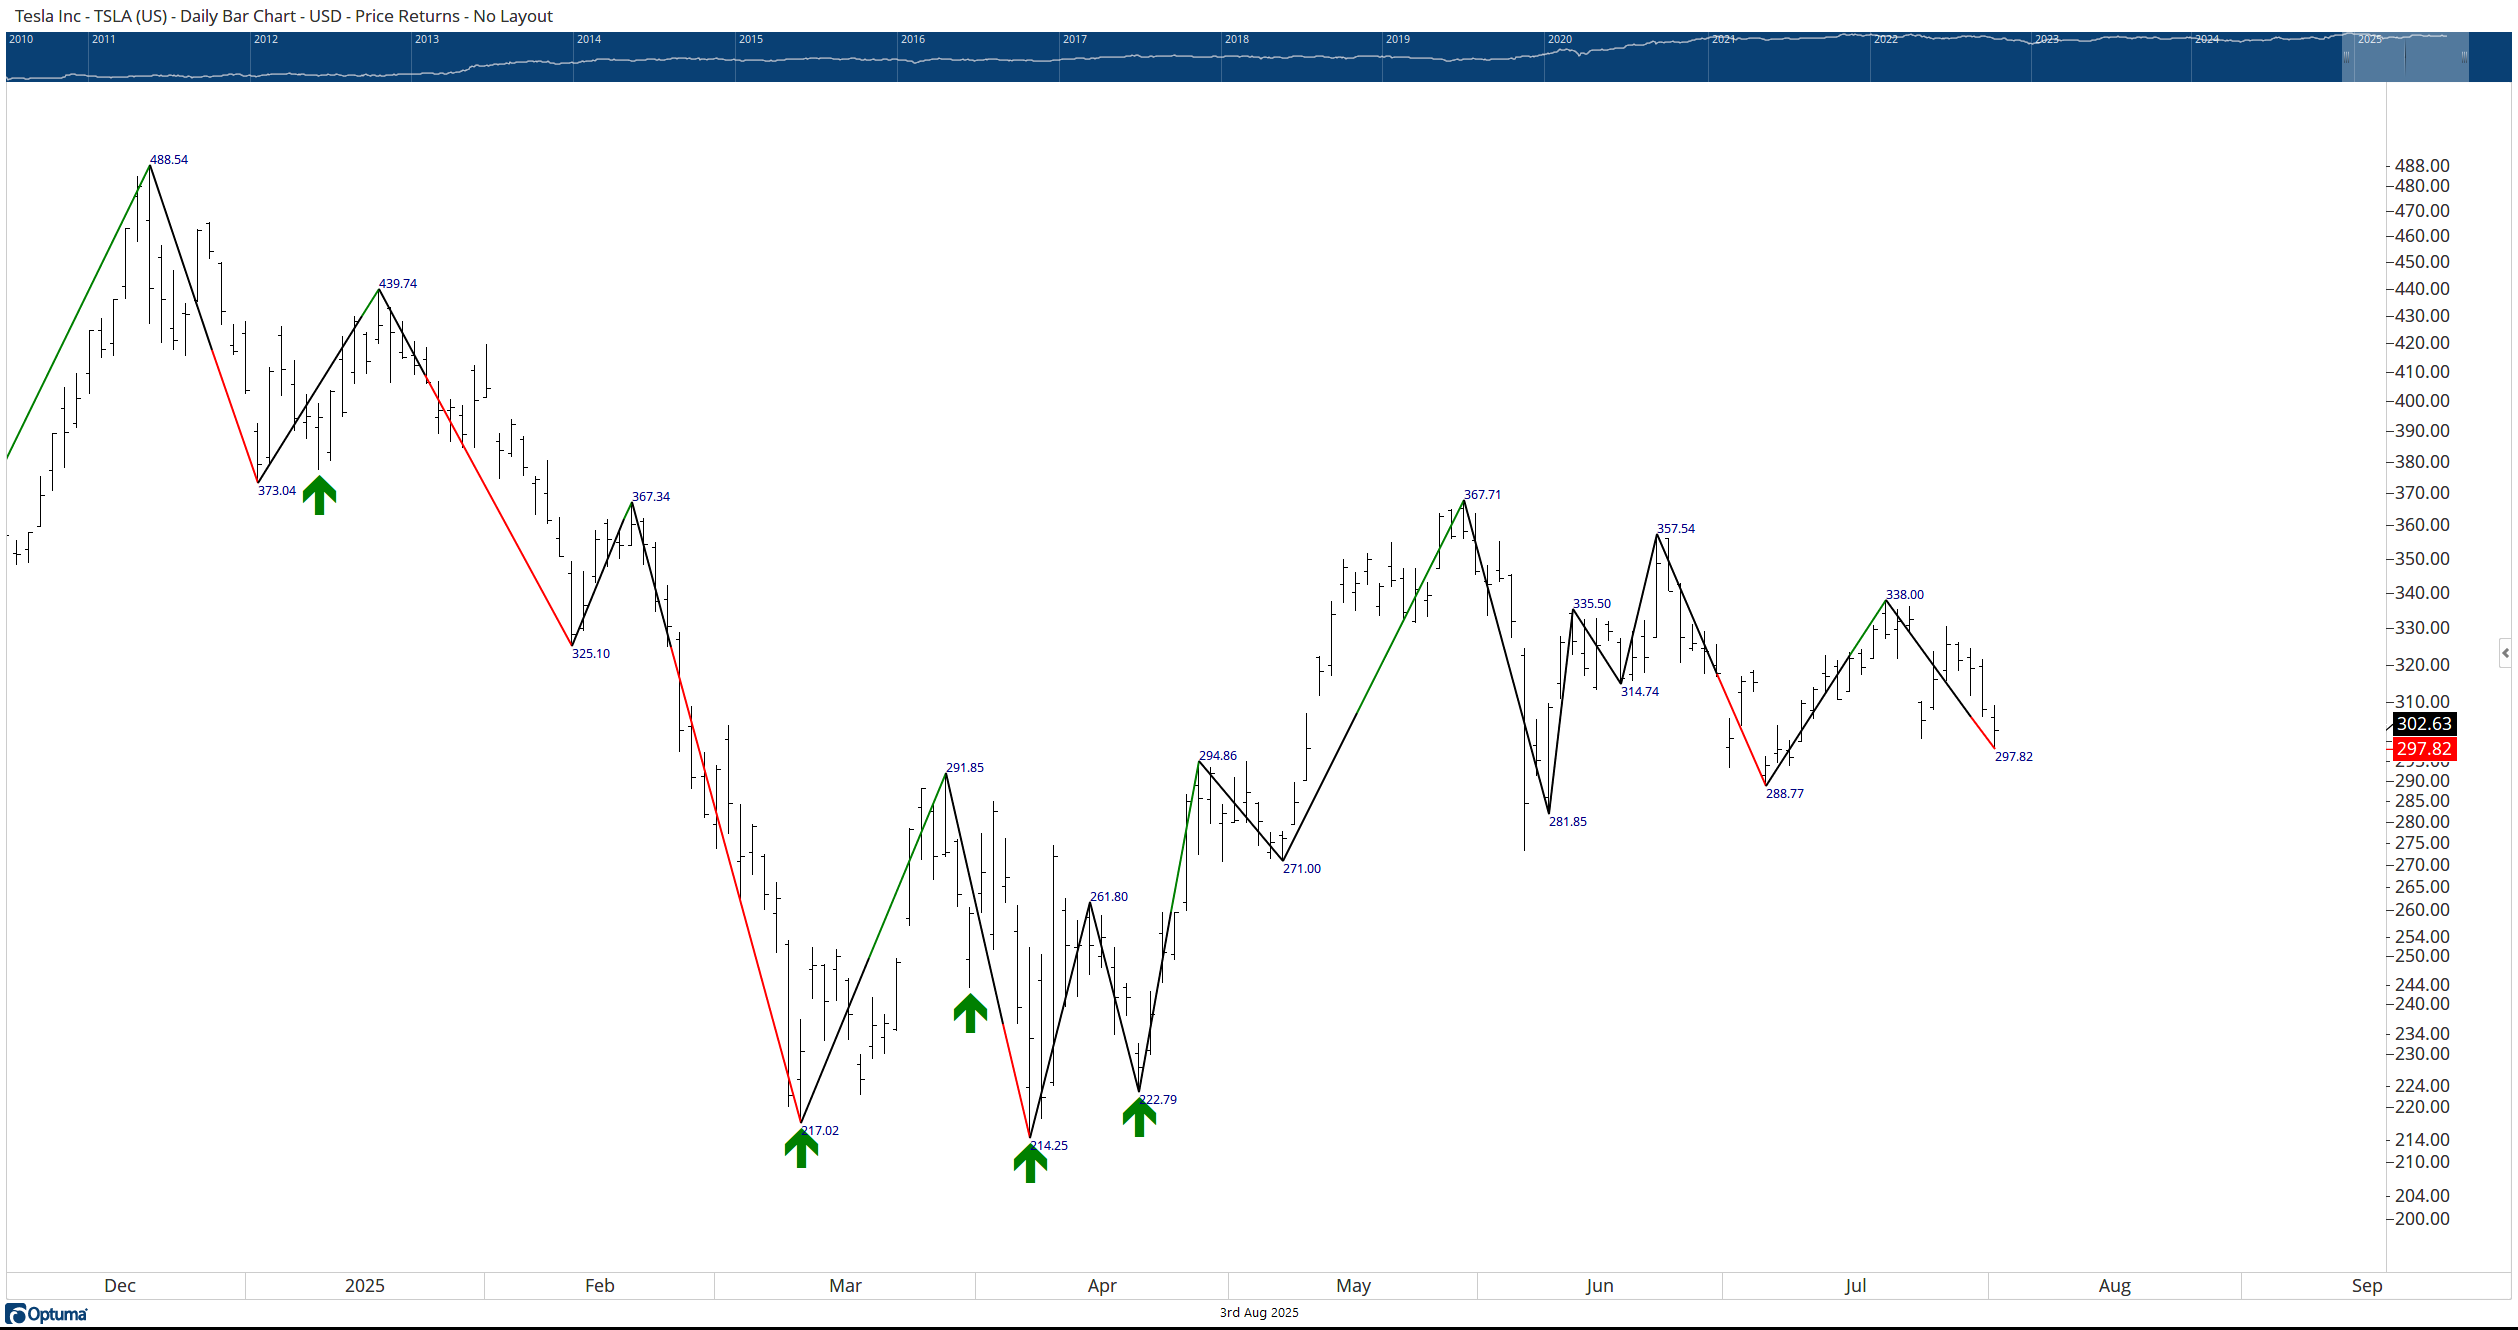Click the 488.54 swing high label

coord(169,159)
